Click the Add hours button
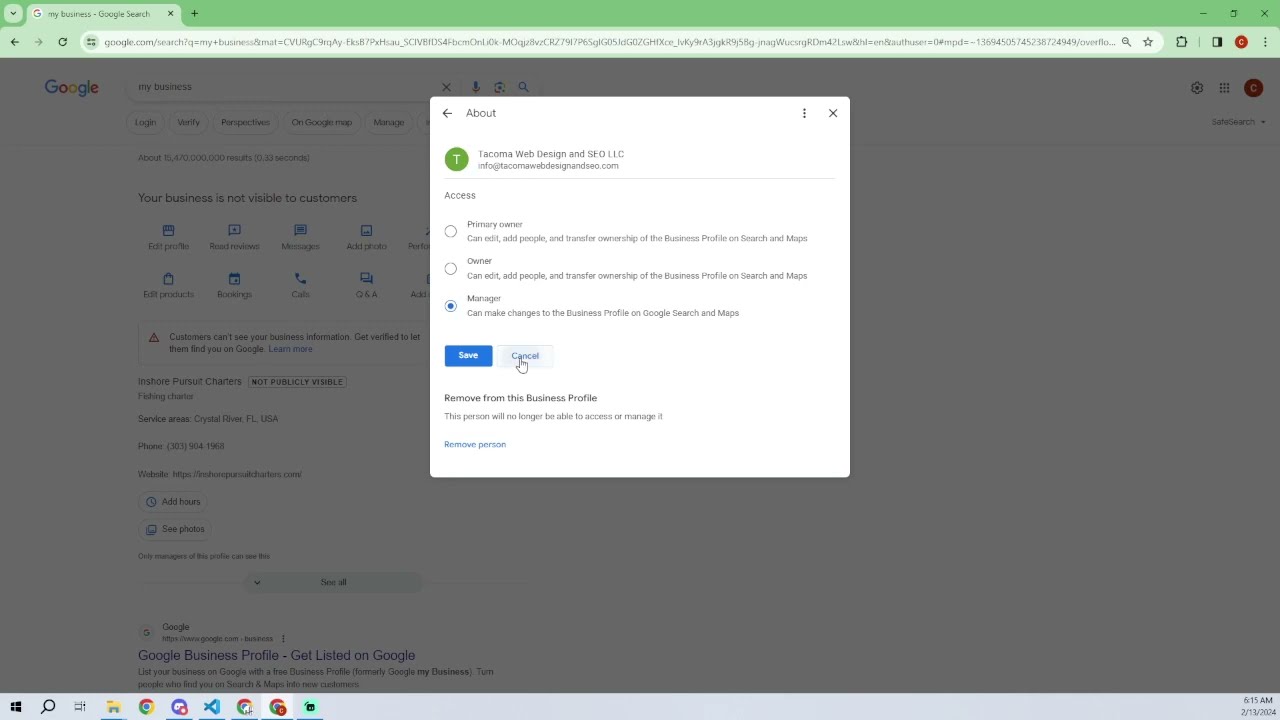1280x720 pixels. tap(173, 502)
